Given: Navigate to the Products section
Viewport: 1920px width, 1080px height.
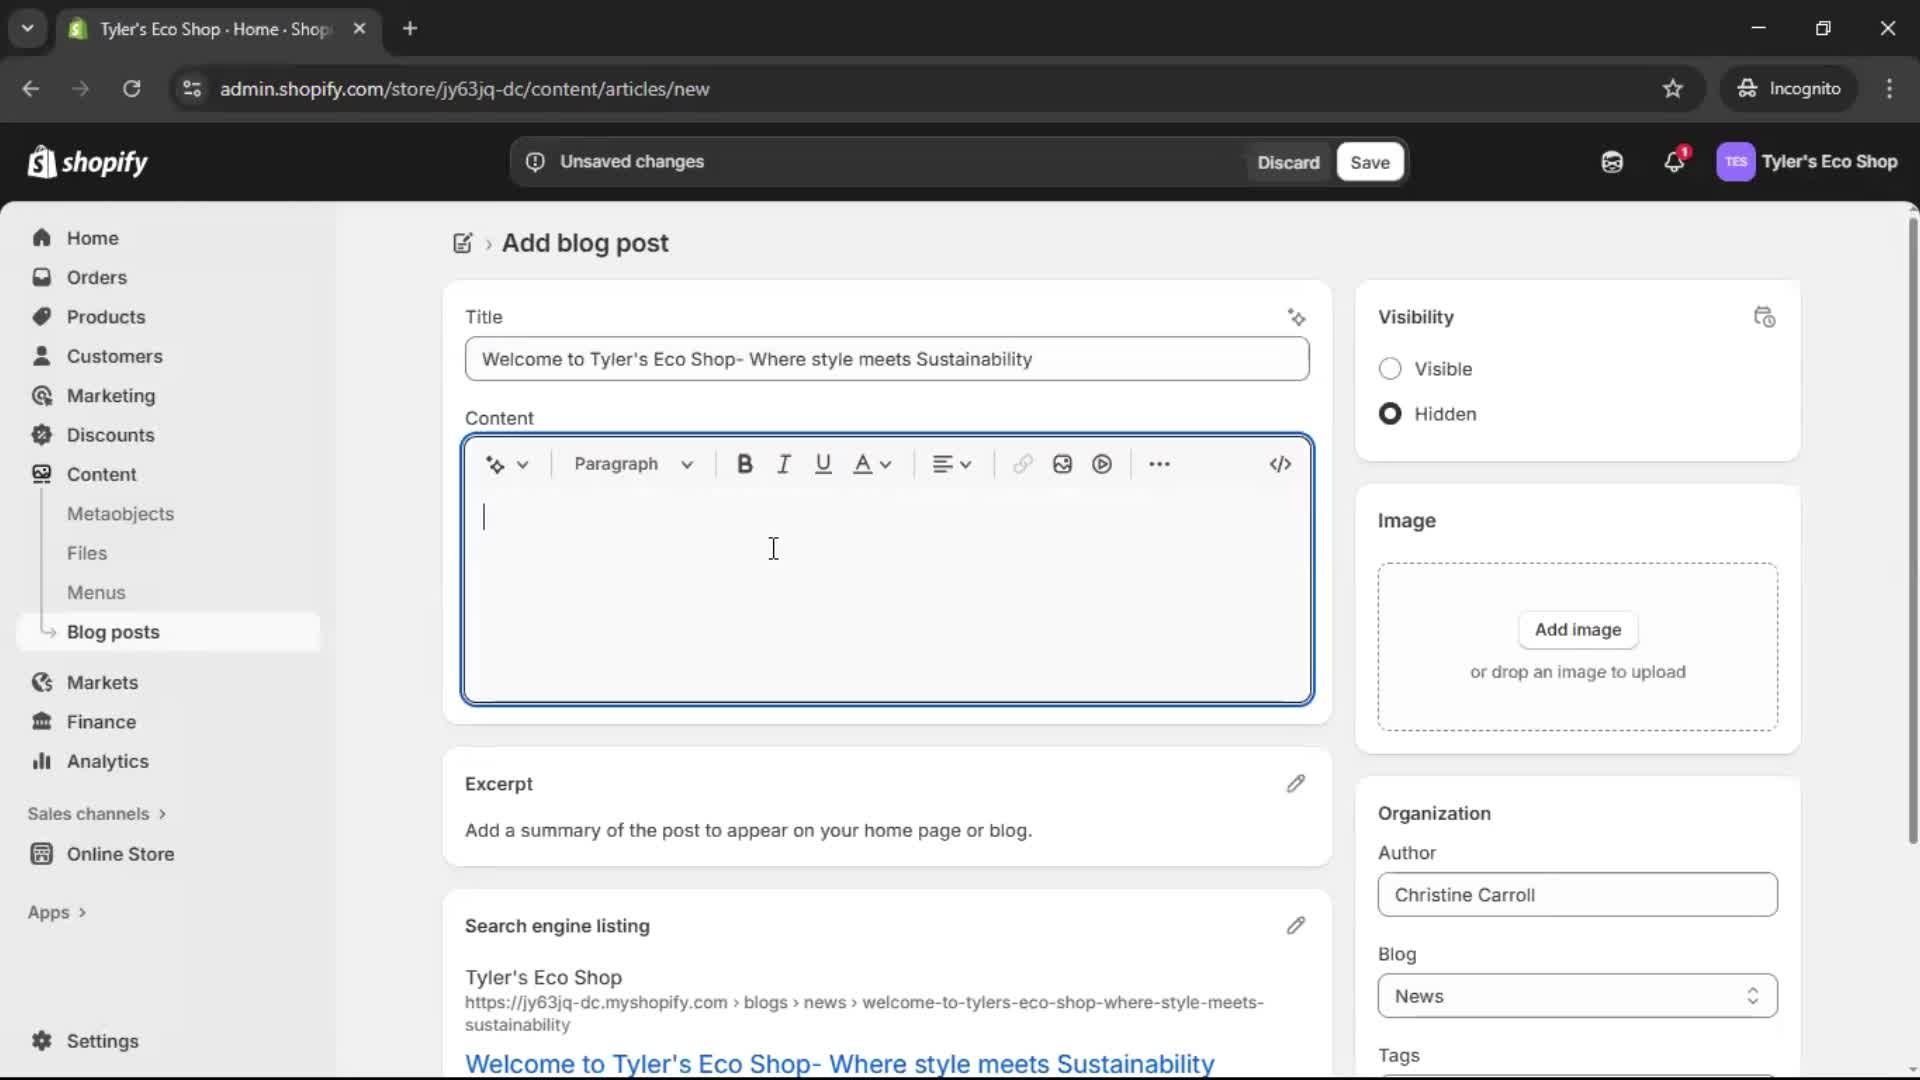Looking at the screenshot, I should (x=106, y=316).
